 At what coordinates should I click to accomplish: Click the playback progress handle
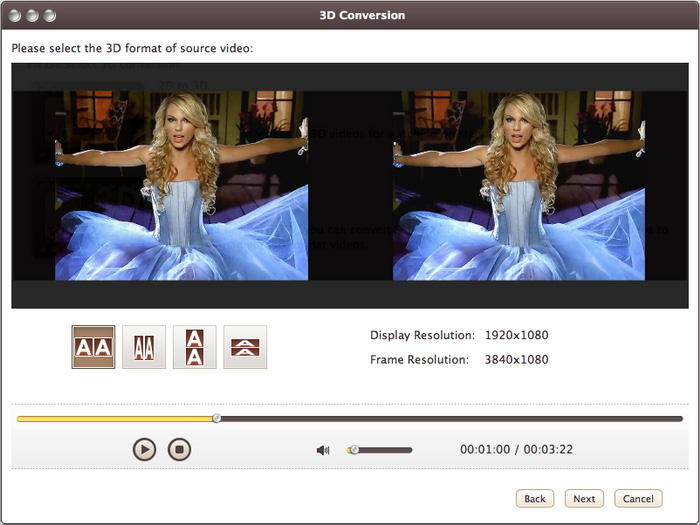tap(217, 418)
